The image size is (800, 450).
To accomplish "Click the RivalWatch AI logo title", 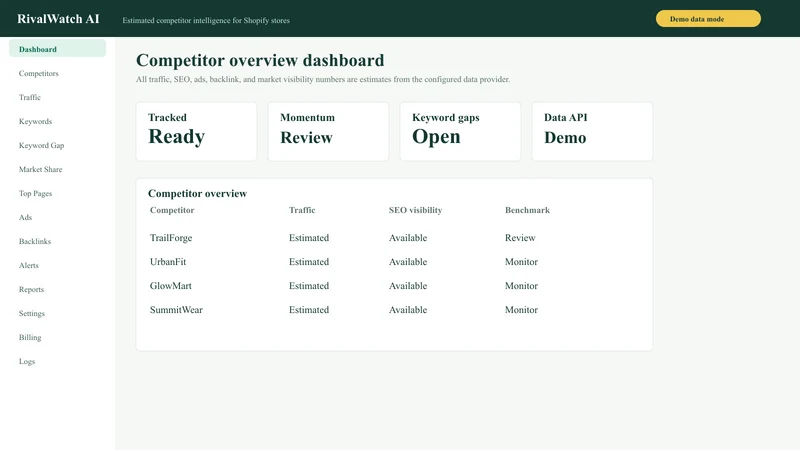I will coord(58,19).
